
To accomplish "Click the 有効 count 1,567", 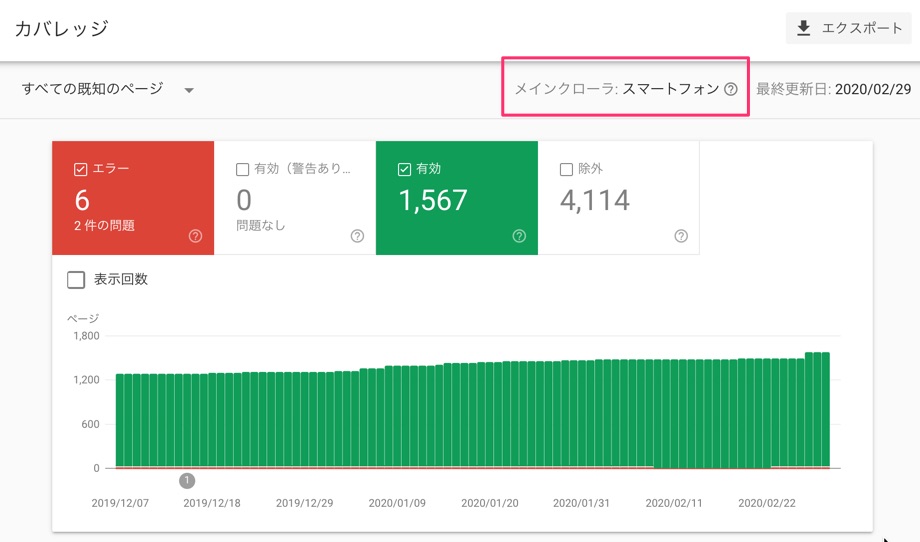I will [432, 201].
